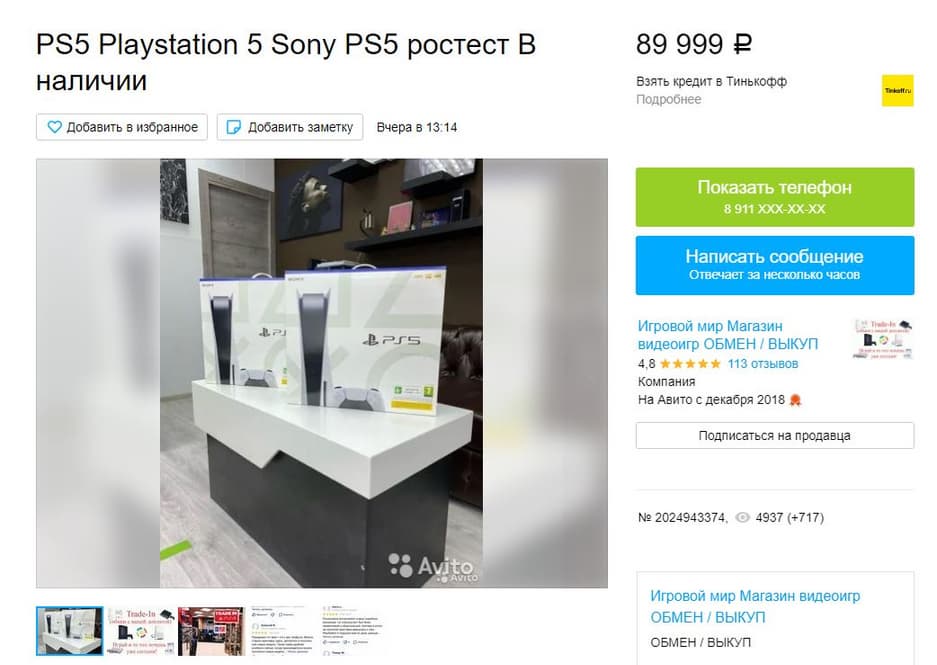937x665 pixels.
Task: Click Взять кредит в Тинькофф link
Action: tap(711, 81)
